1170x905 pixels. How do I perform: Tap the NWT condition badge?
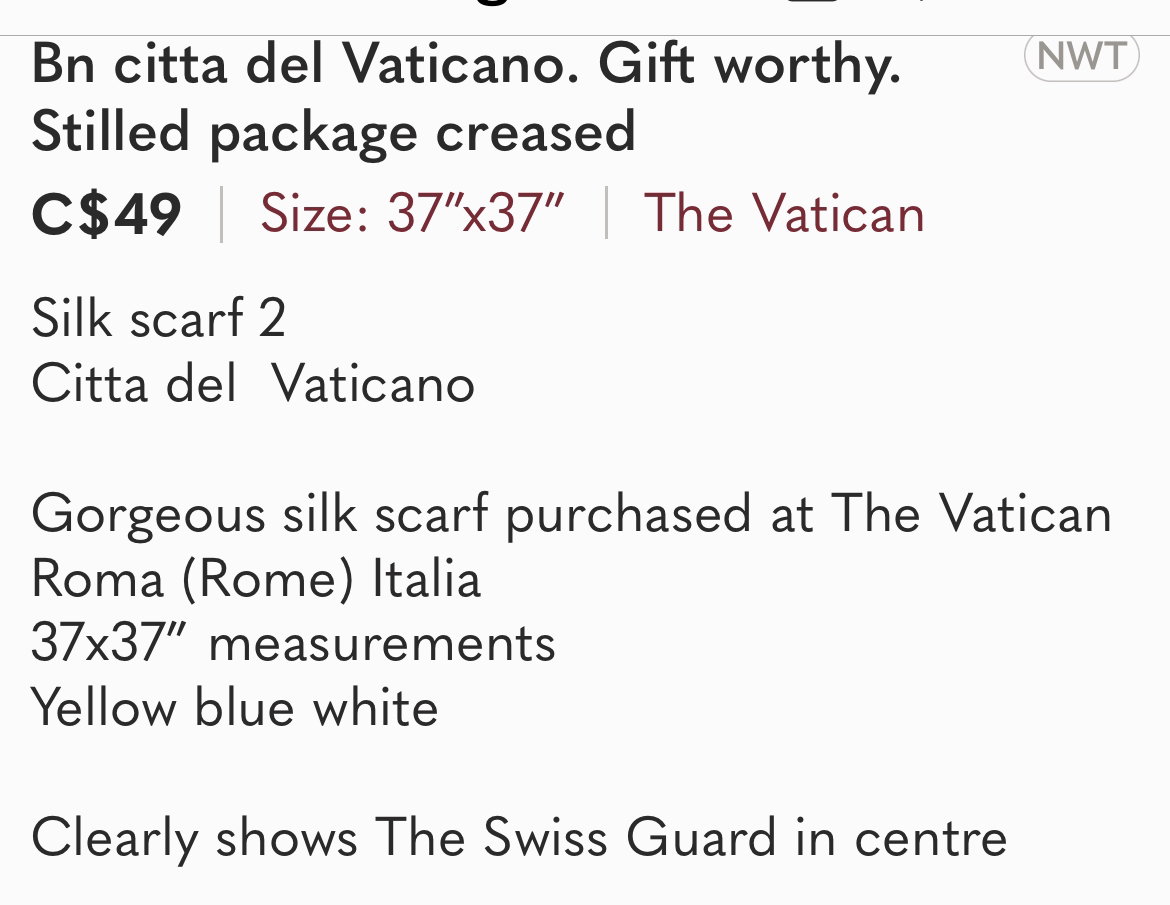click(1081, 57)
